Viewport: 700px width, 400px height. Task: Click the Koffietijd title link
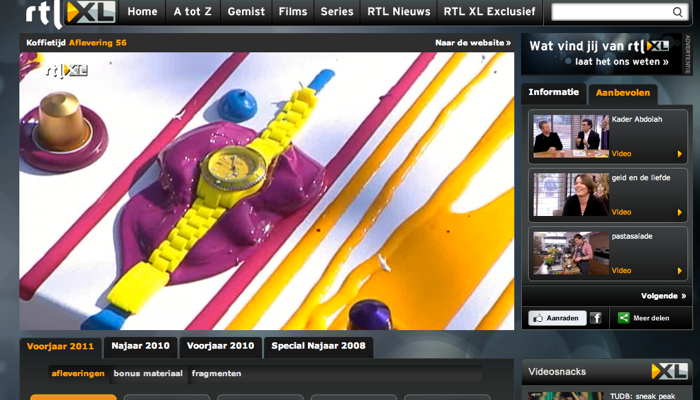click(x=46, y=43)
